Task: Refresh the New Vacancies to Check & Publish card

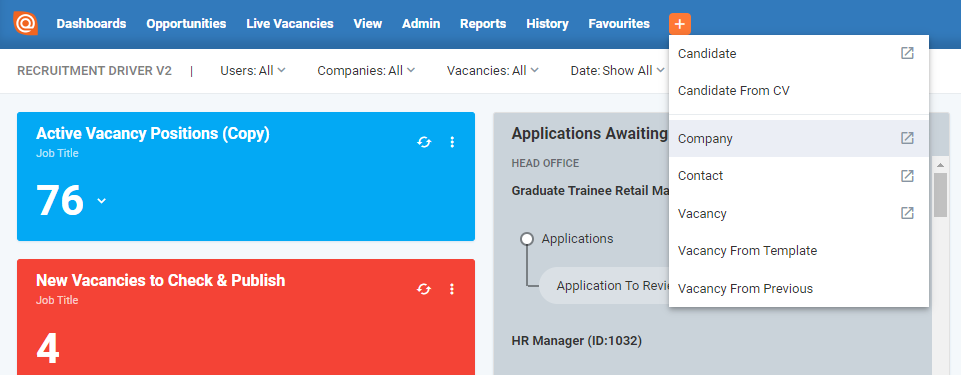Action: 424,289
